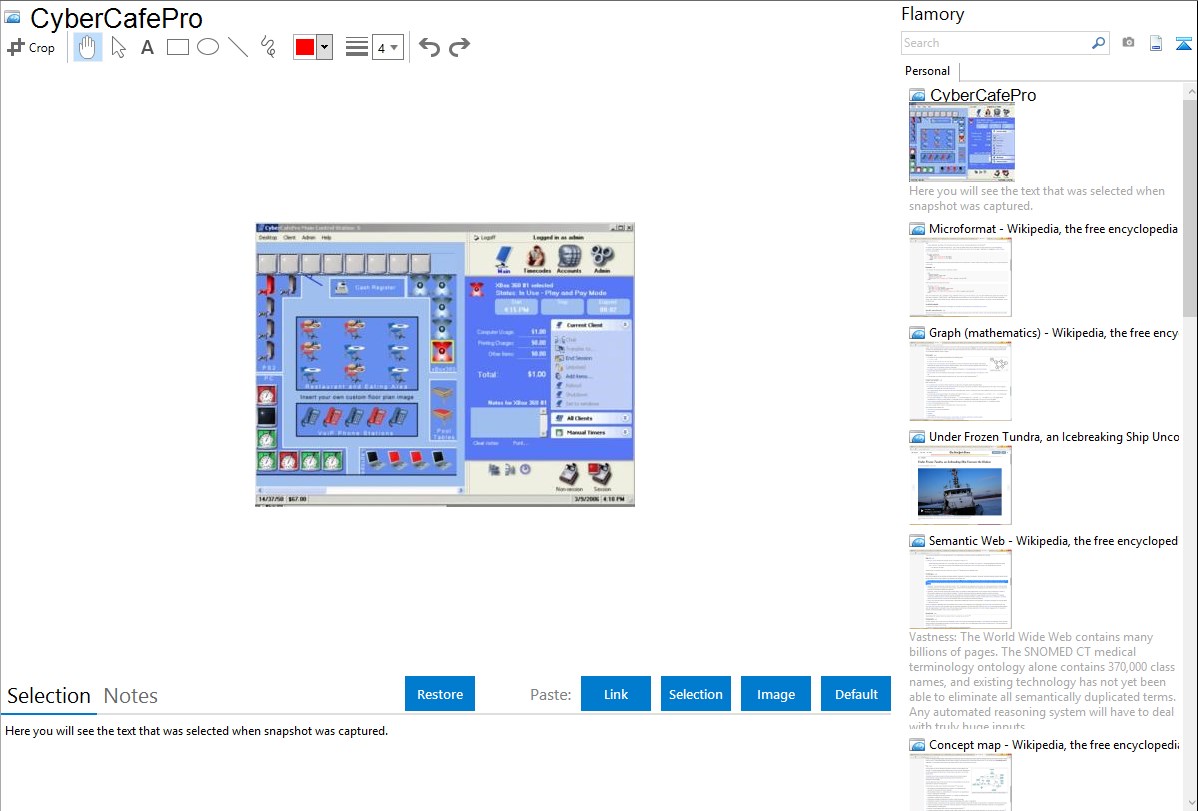Open the color picker dropdown arrow
Image resolution: width=1198 pixels, height=811 pixels.
(325, 47)
